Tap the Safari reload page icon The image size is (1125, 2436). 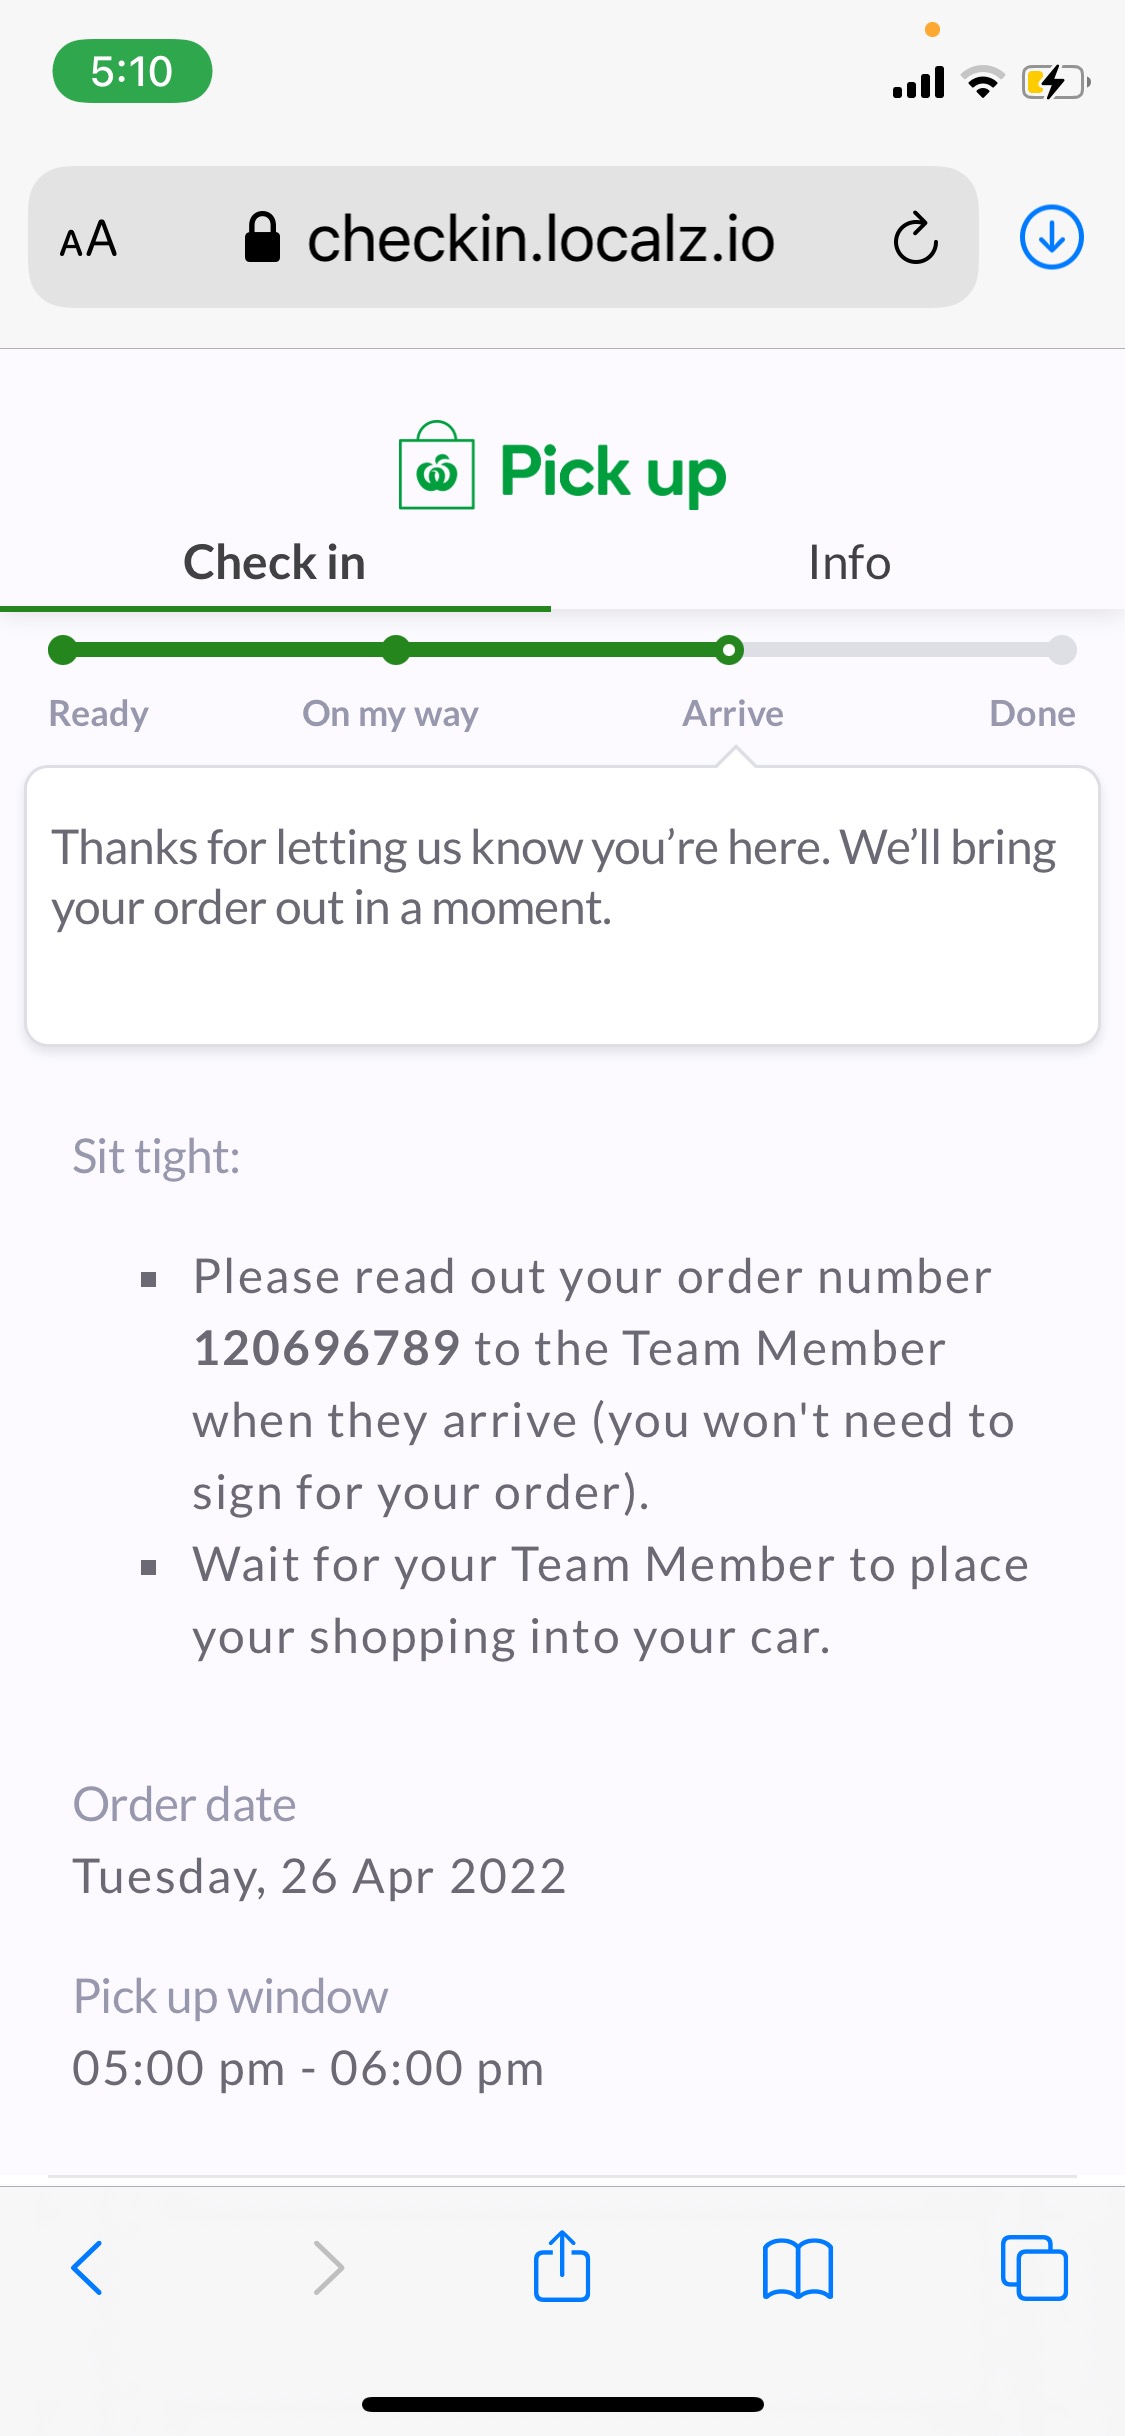click(x=915, y=239)
